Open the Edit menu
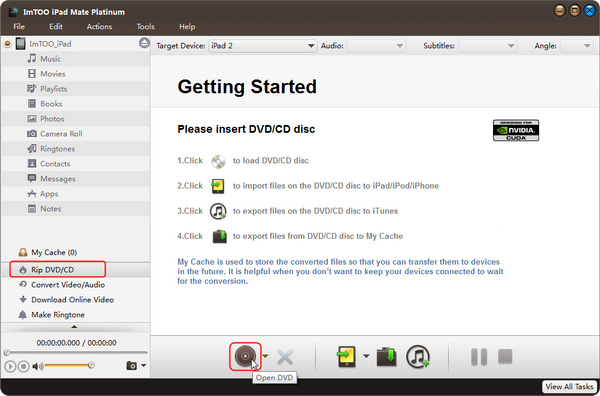 point(55,26)
